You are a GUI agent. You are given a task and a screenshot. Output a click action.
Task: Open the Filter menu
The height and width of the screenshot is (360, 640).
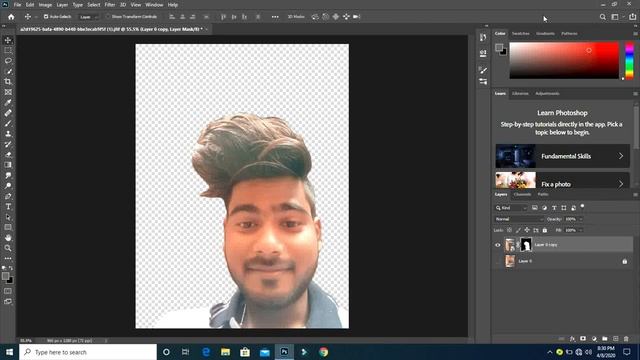pos(110,5)
